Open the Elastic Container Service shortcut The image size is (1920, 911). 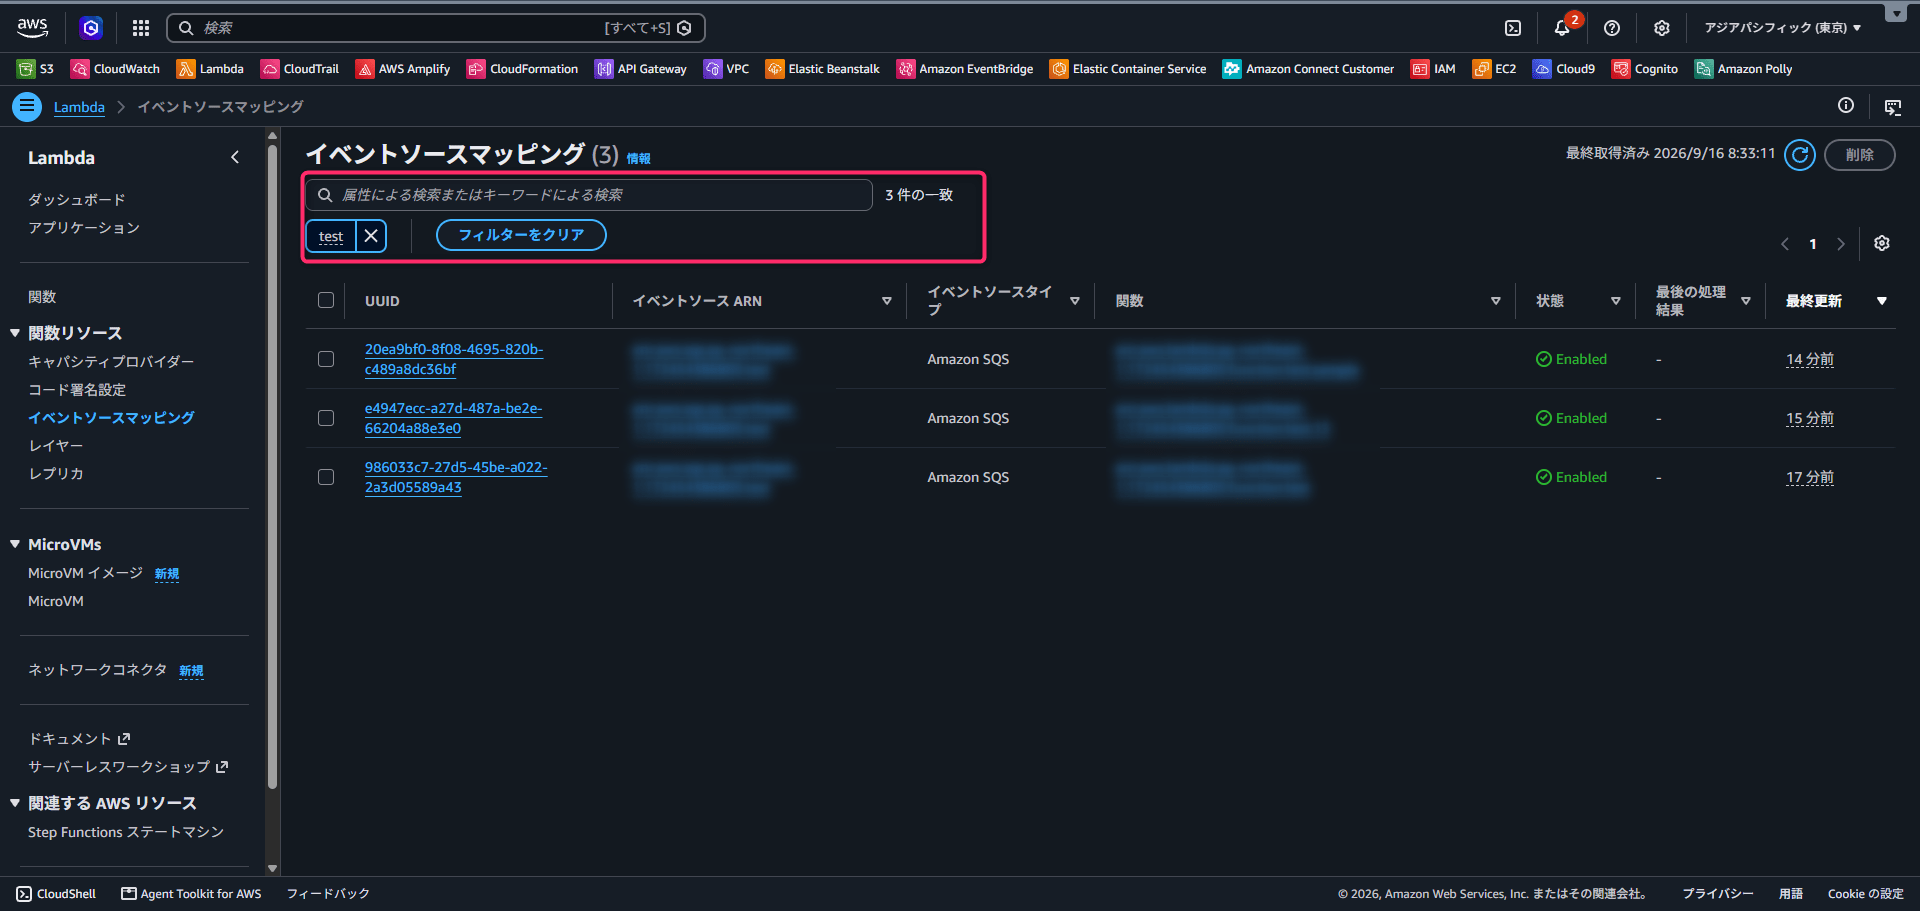click(1128, 69)
